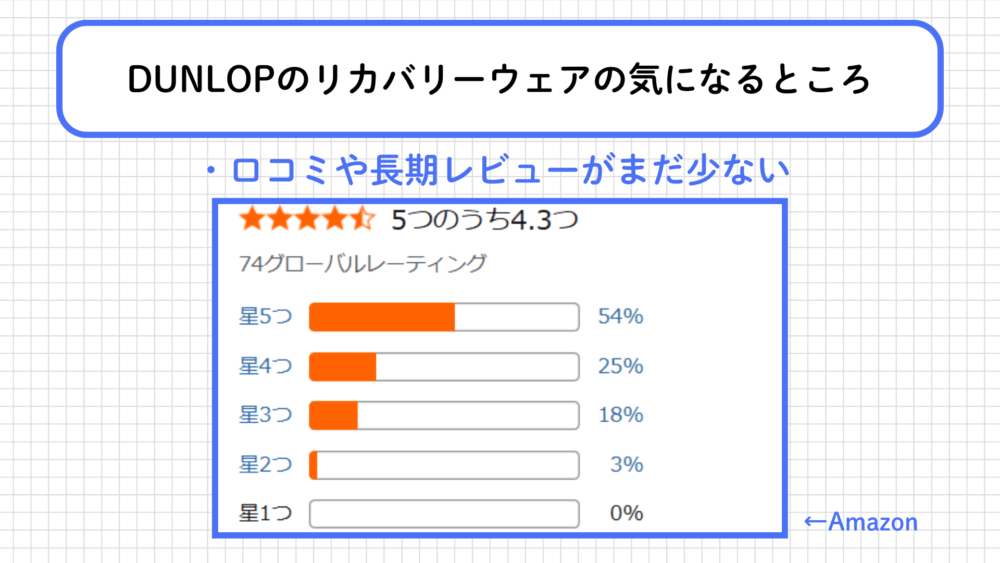Click the 星2つ label link
This screenshot has width=1000, height=563.
click(264, 465)
